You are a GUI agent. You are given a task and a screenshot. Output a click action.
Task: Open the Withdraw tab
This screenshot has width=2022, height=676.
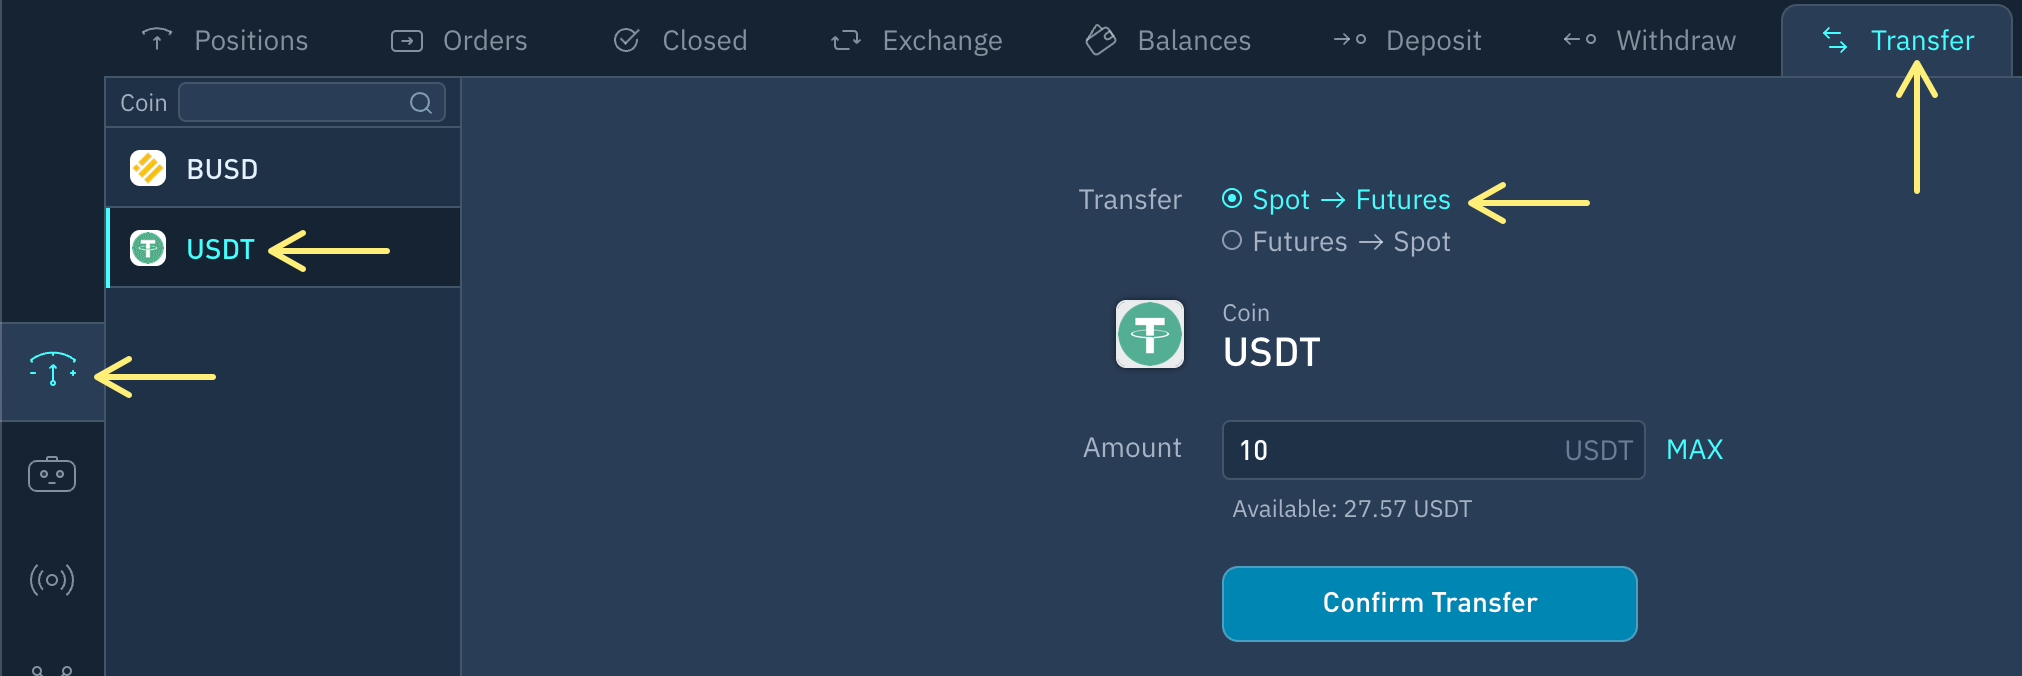(1649, 40)
